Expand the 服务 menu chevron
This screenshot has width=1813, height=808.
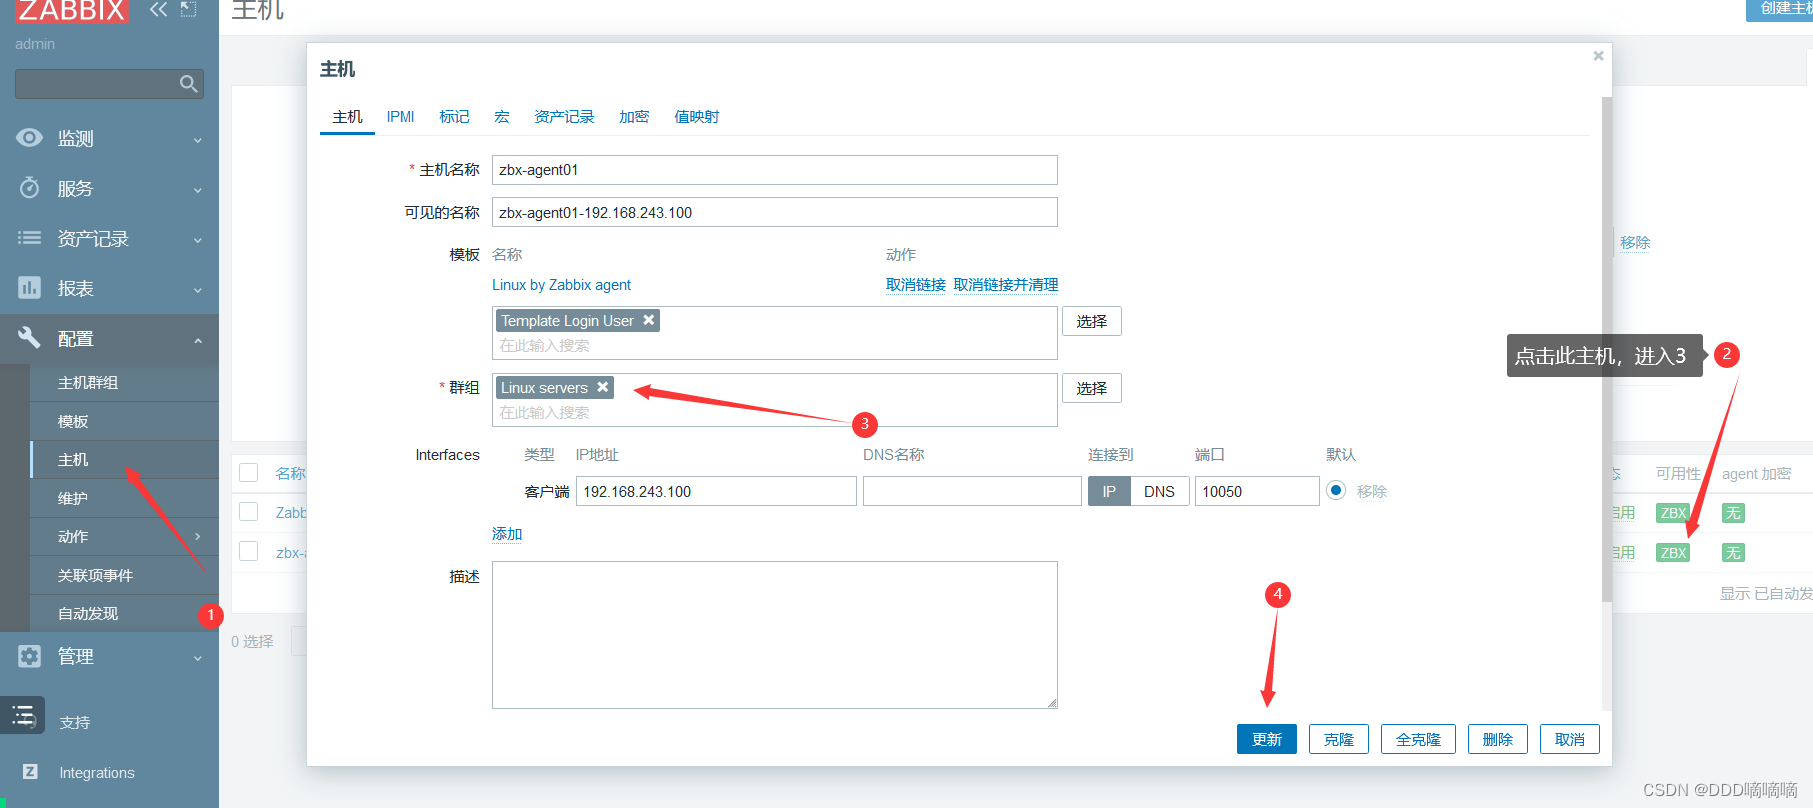click(198, 190)
